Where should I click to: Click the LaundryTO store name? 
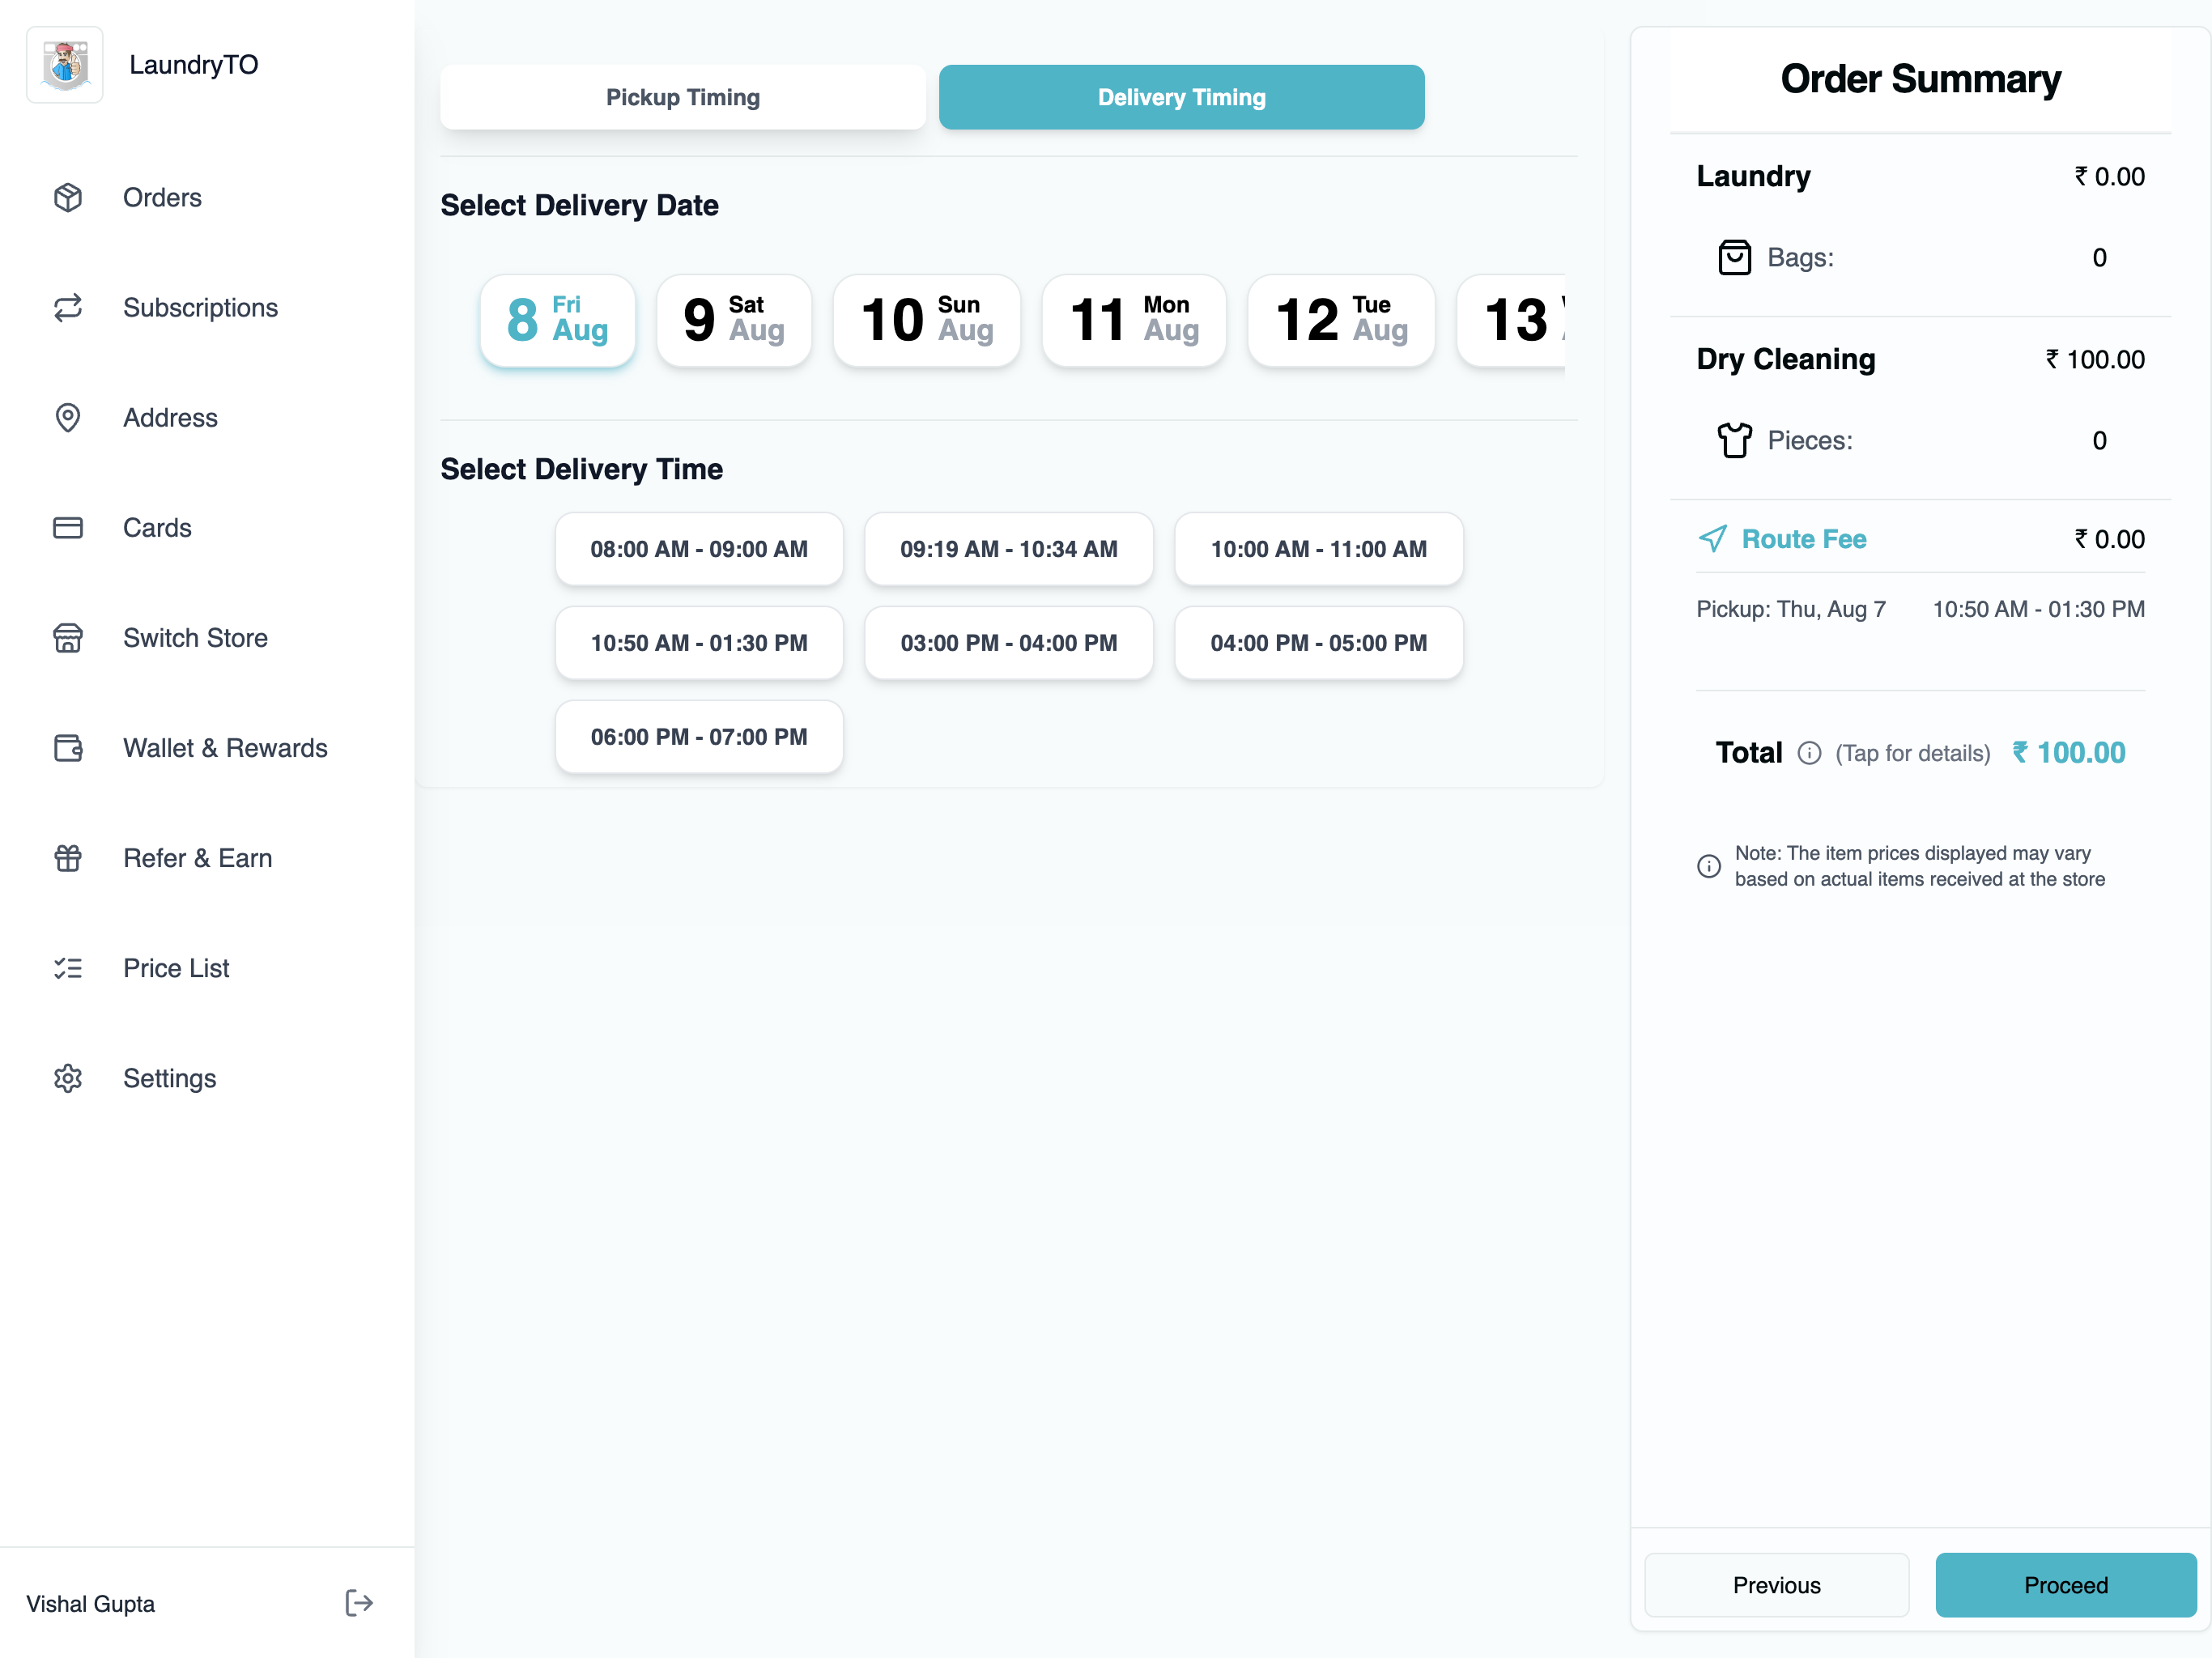[194, 65]
